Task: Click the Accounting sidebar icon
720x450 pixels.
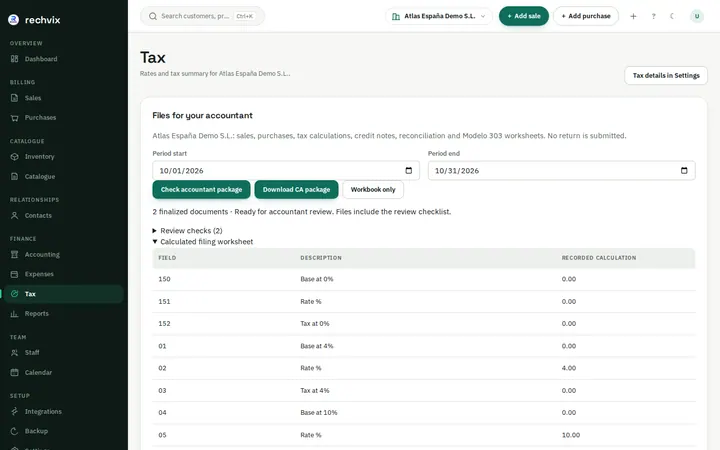Action: point(15,254)
